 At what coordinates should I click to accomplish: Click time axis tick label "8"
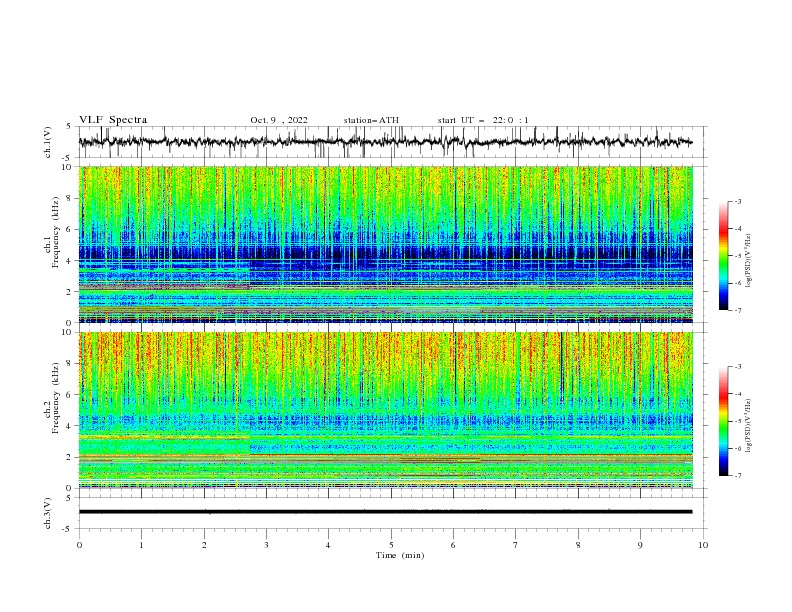[578, 545]
